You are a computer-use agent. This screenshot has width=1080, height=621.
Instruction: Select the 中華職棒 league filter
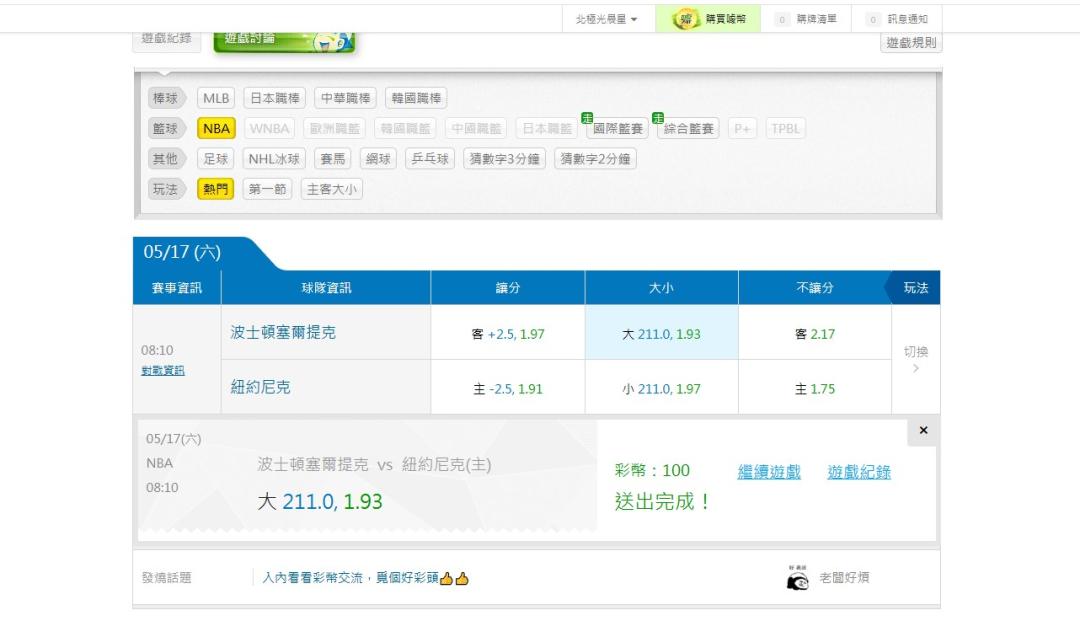click(346, 98)
